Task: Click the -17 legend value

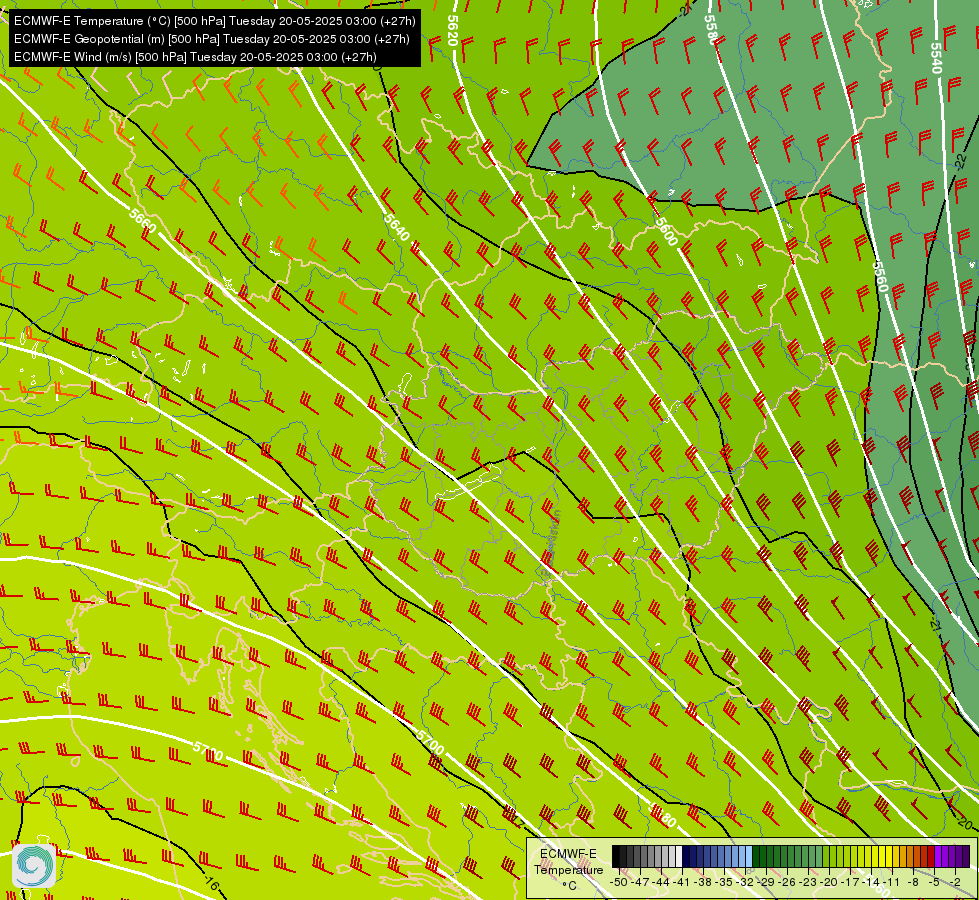Action: point(850,882)
